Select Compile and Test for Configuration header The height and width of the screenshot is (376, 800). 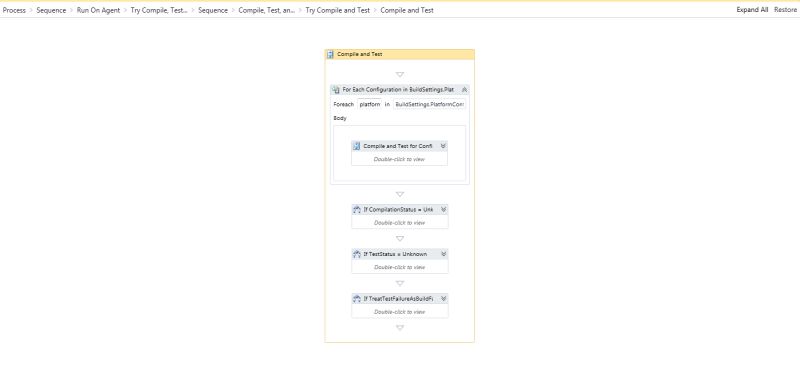[399, 146]
